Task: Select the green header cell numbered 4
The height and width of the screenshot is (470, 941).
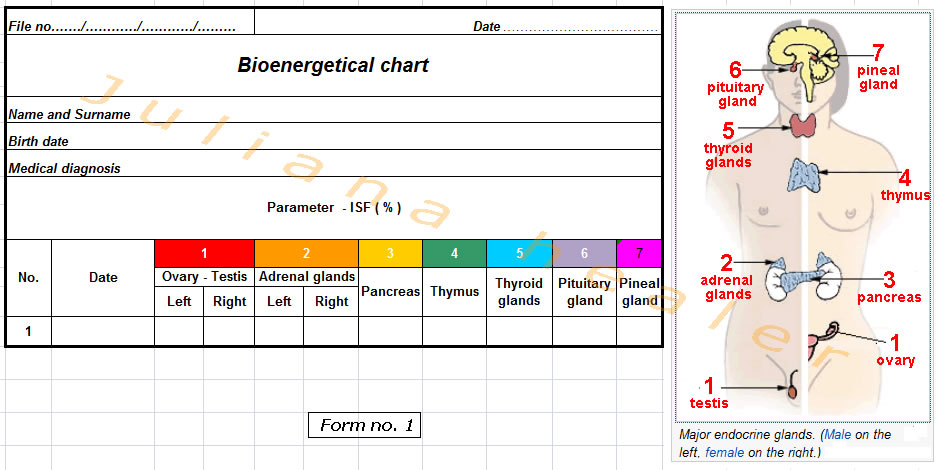Action: coord(454,253)
